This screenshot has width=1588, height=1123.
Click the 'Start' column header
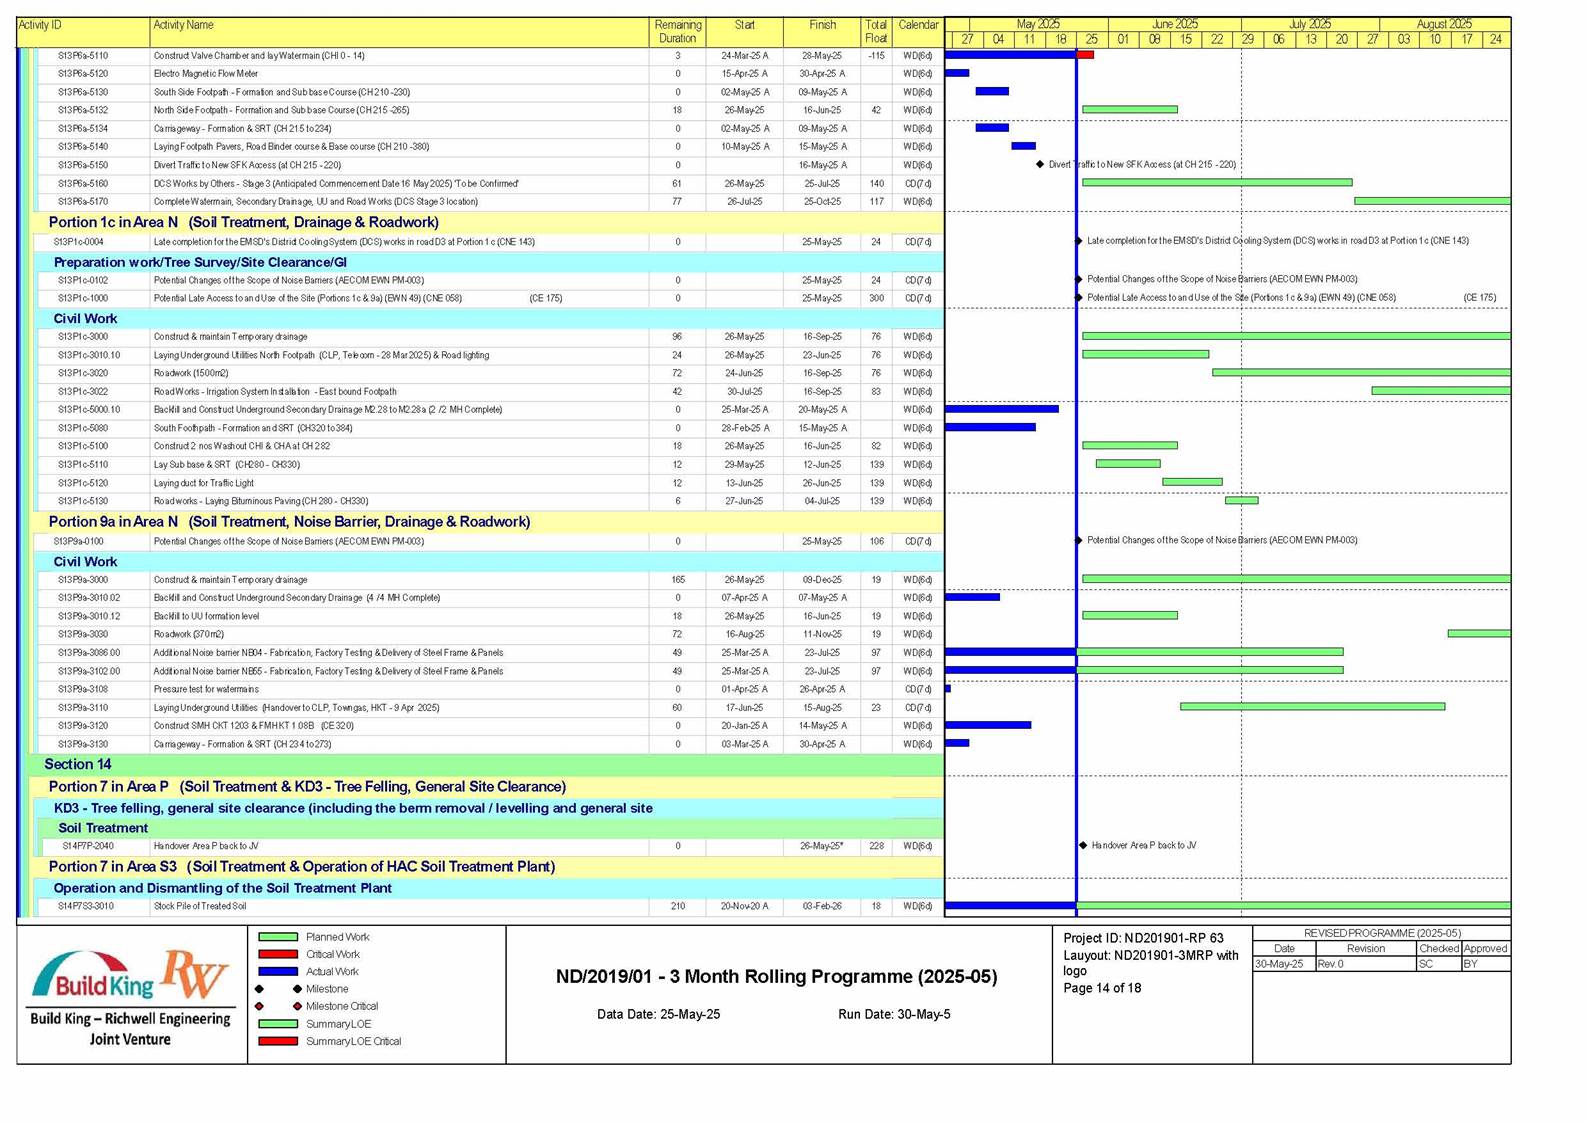tap(745, 25)
